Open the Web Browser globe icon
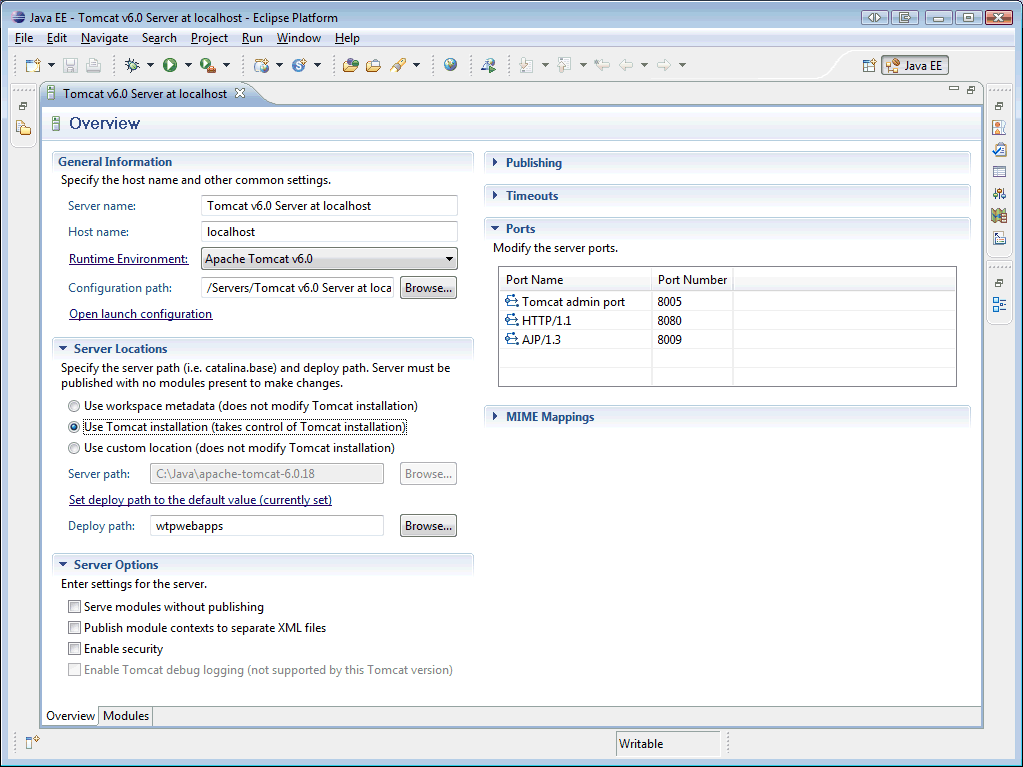Image resolution: width=1023 pixels, height=767 pixels. pos(450,65)
